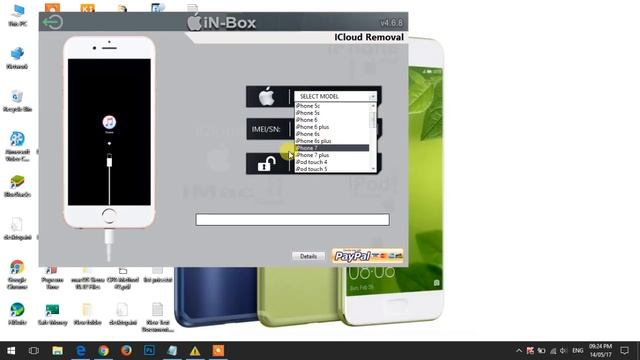Image resolution: width=640 pixels, height=360 pixels.
Task: Open the Google Chrome desktop shortcut
Action: tap(17, 274)
